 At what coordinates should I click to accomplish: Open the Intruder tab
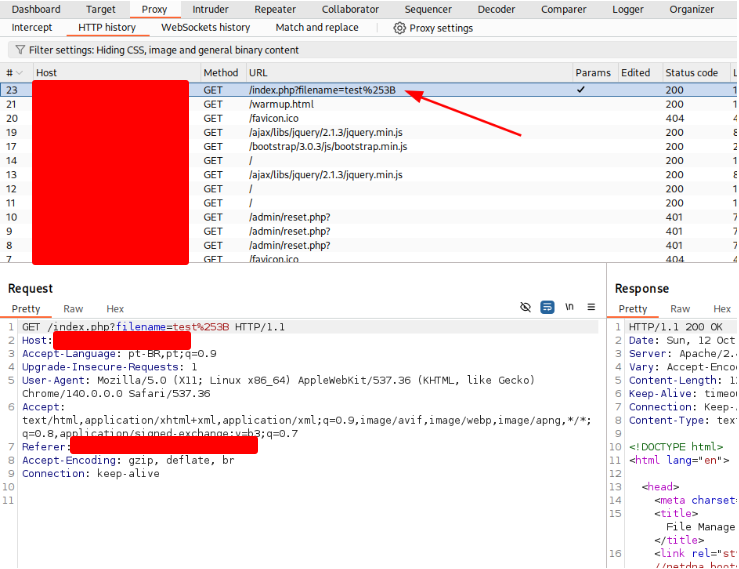[210, 9]
